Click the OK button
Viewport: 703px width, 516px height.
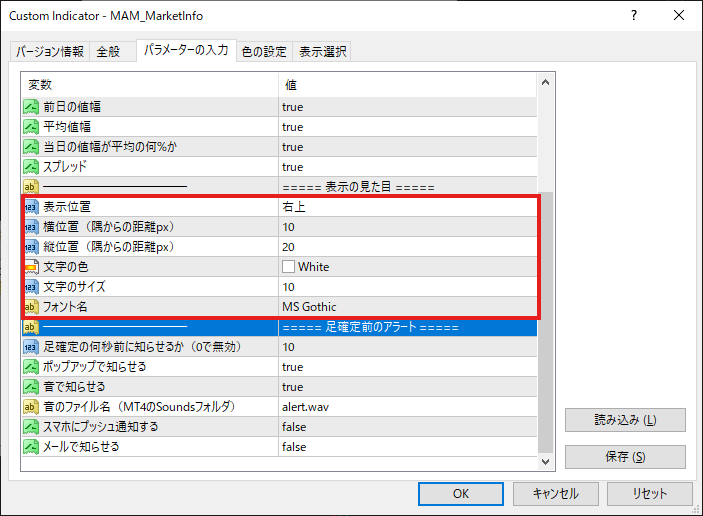[x=460, y=494]
